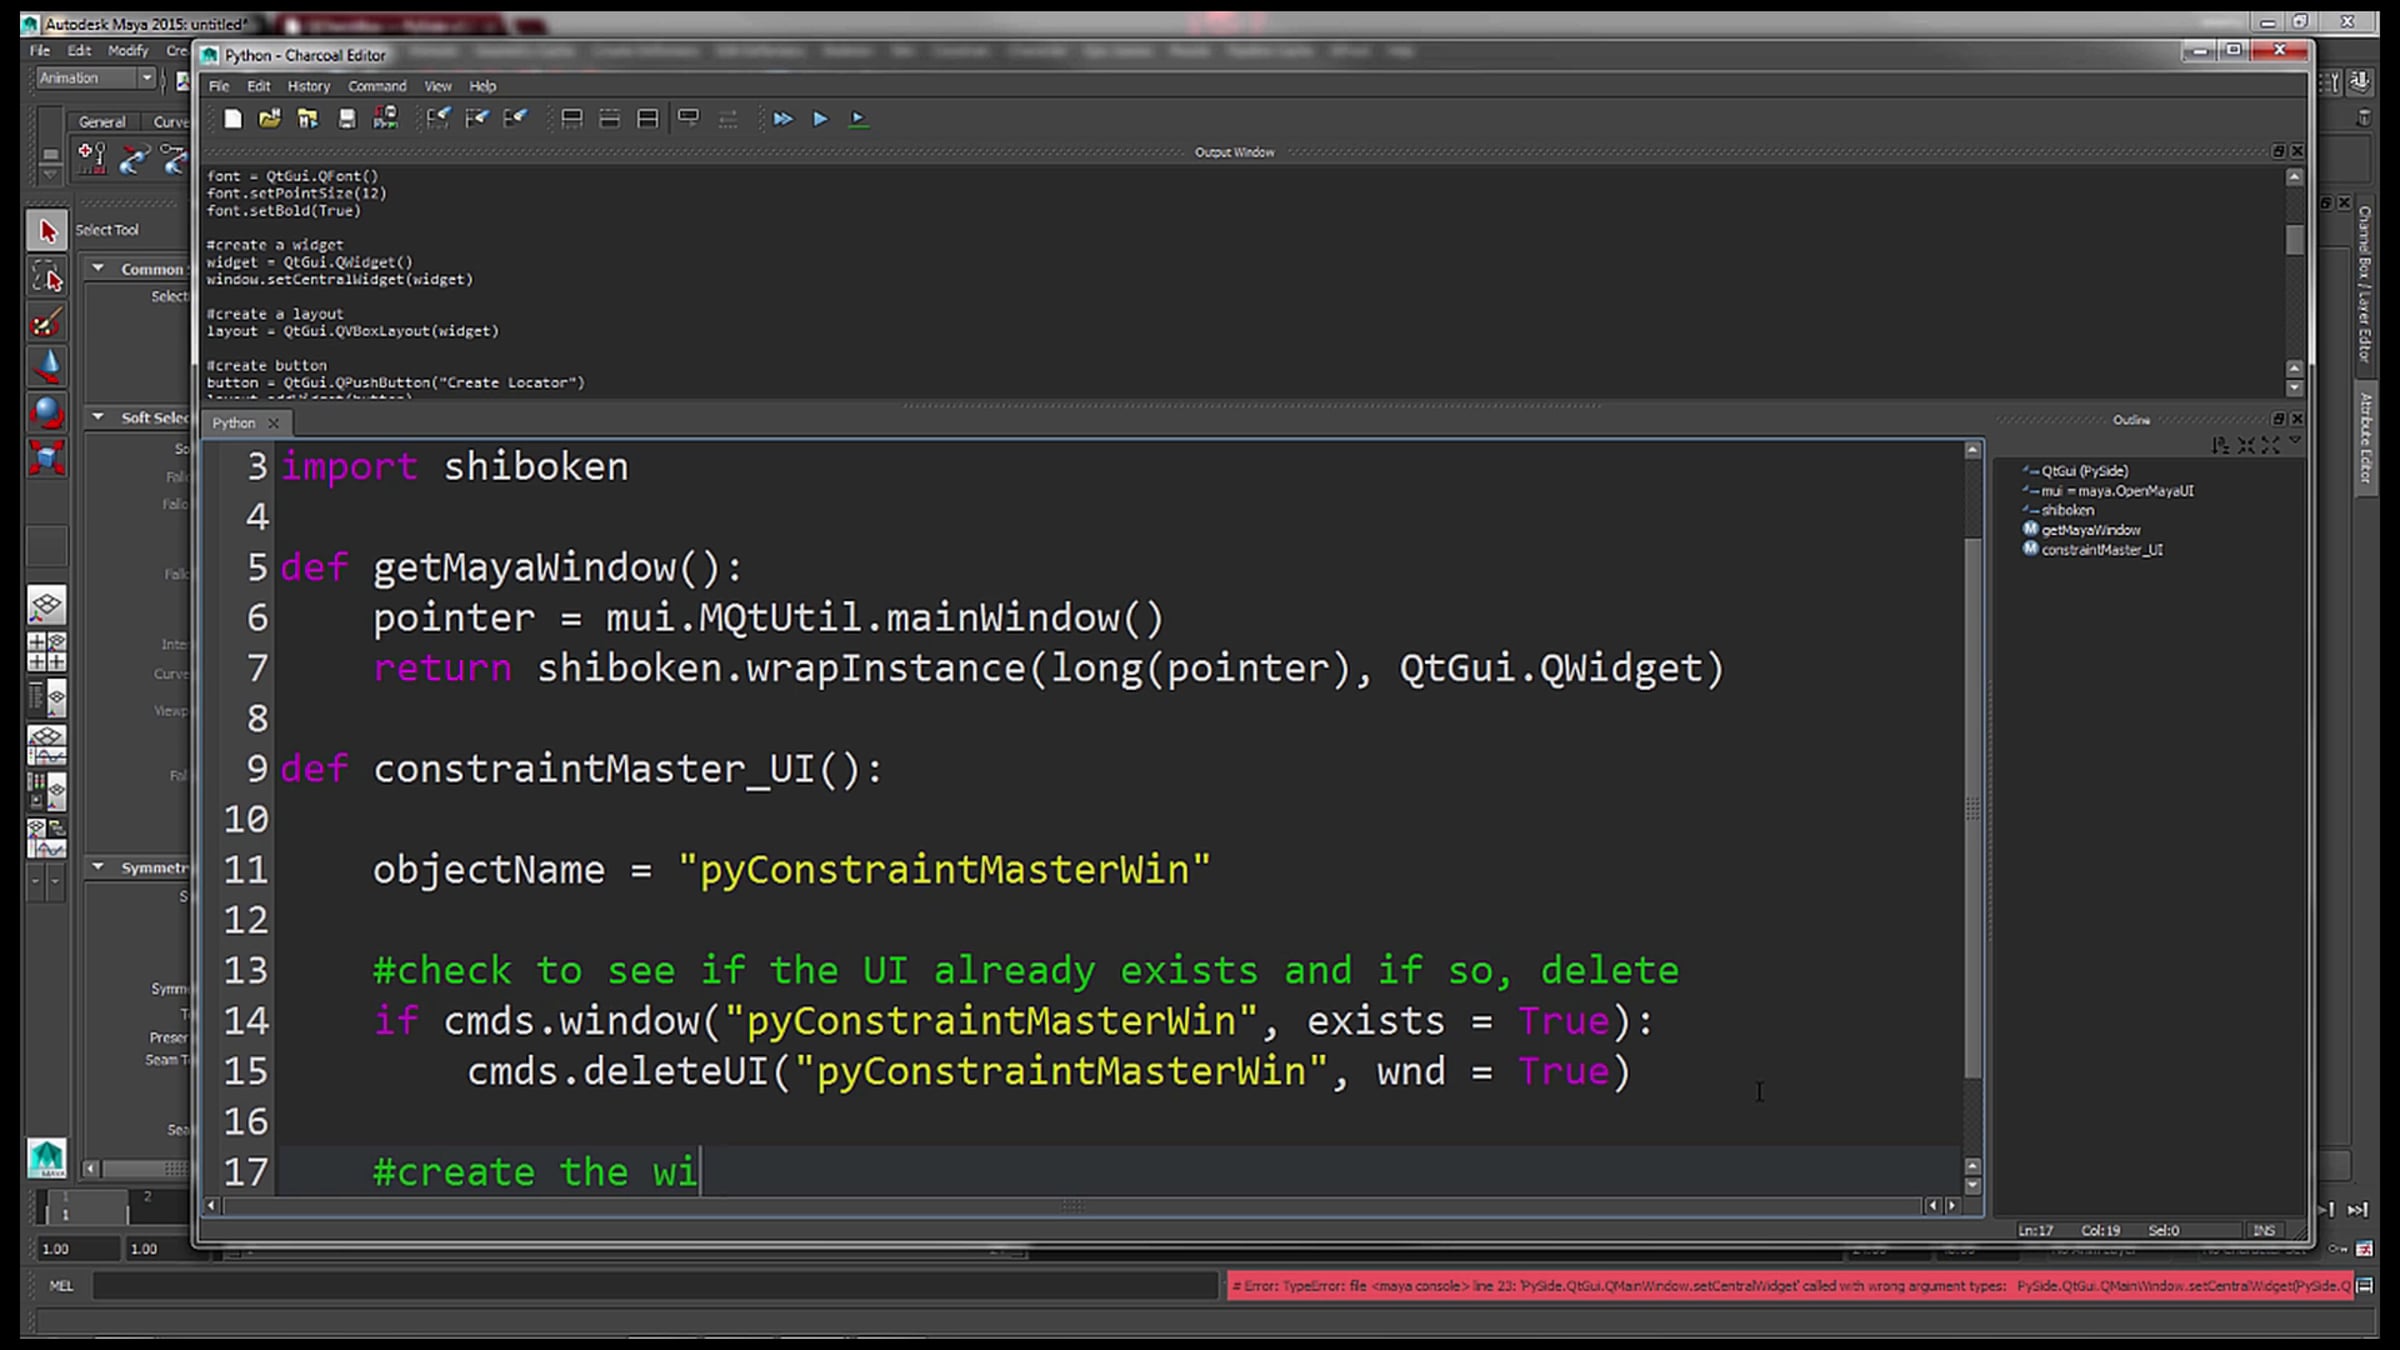Click the Save All files toolbar icon

385,118
